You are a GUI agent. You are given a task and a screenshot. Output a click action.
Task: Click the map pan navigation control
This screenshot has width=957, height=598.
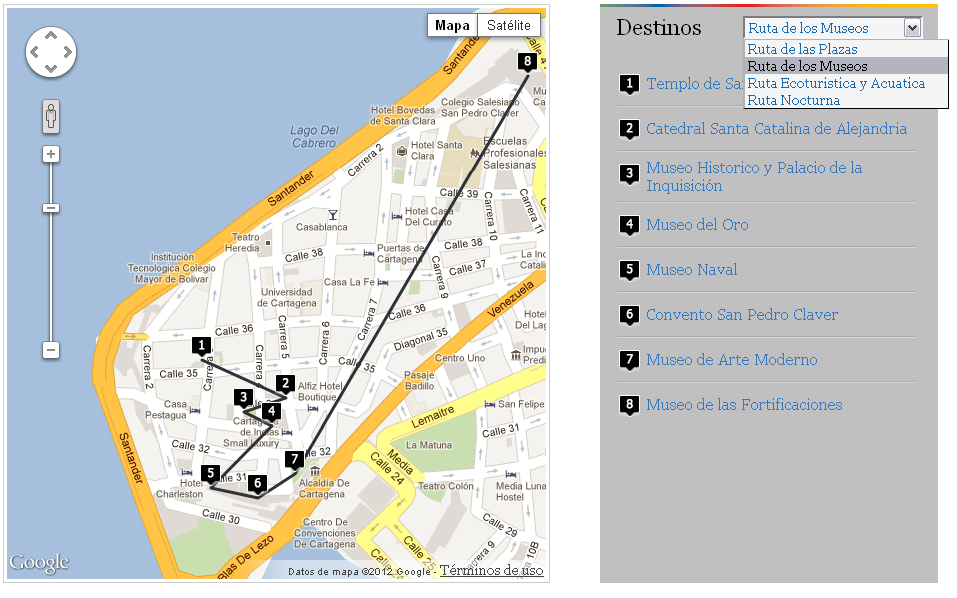point(51,53)
